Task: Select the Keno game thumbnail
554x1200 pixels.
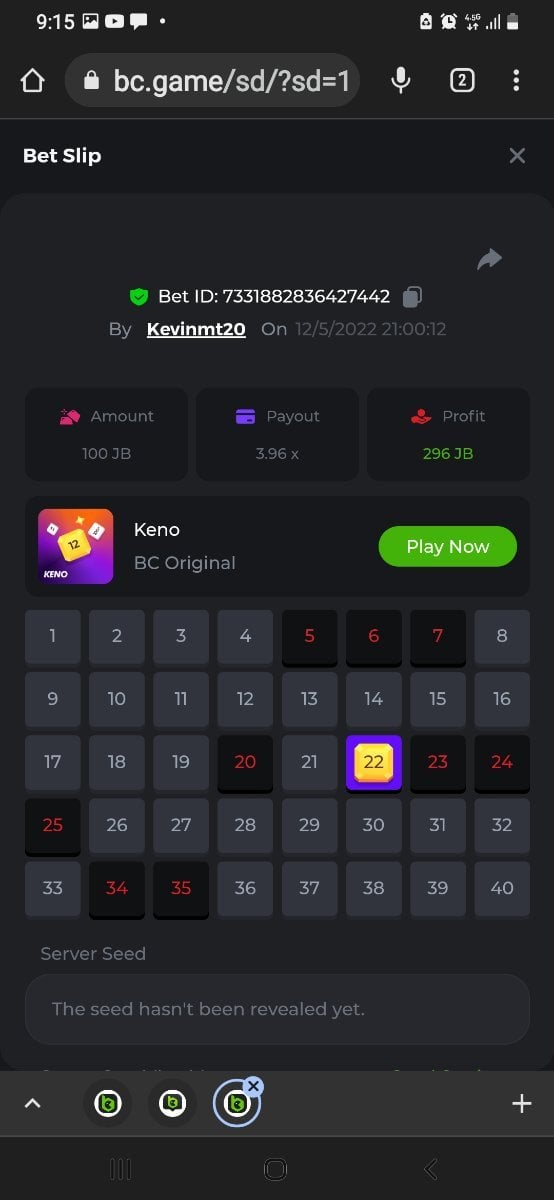Action: pyautogui.click(x=75, y=546)
